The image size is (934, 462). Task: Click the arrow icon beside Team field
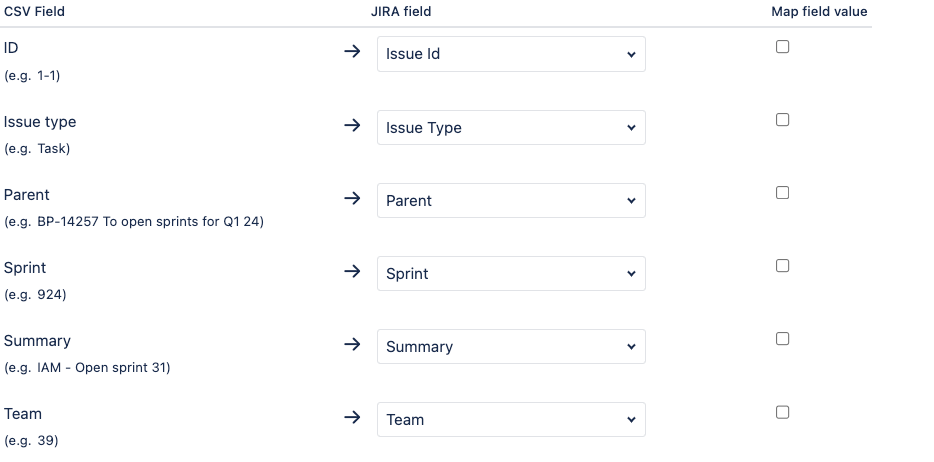(x=351, y=418)
